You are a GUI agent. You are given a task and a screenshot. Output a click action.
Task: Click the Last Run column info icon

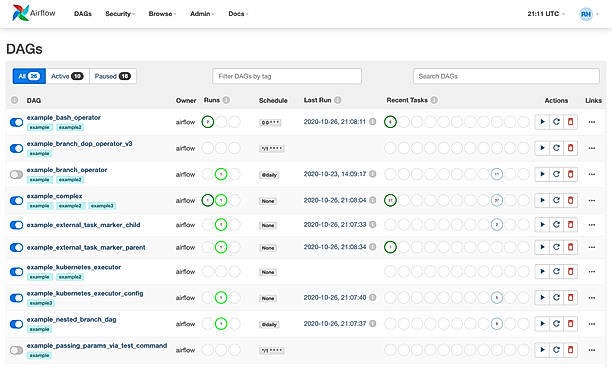pos(338,100)
